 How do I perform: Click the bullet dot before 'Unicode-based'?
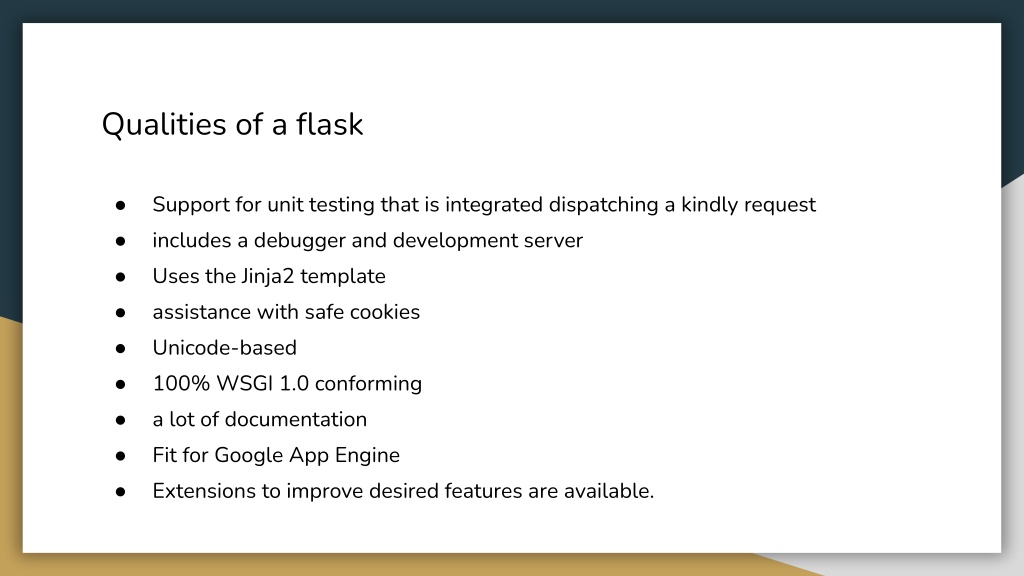(120, 349)
